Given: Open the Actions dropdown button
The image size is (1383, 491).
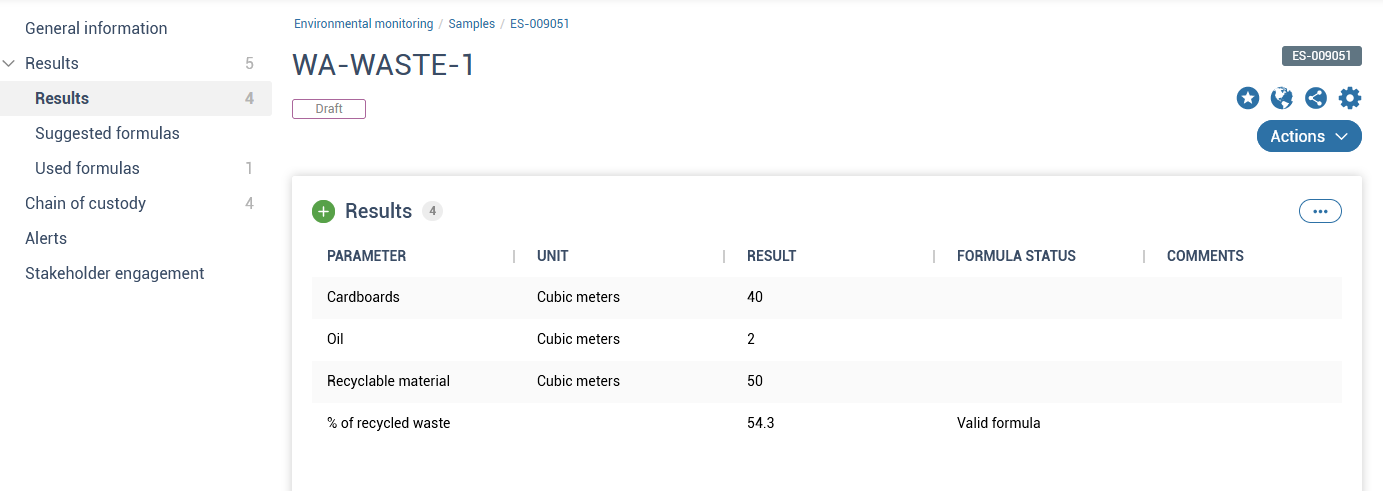Looking at the screenshot, I should pos(1309,136).
